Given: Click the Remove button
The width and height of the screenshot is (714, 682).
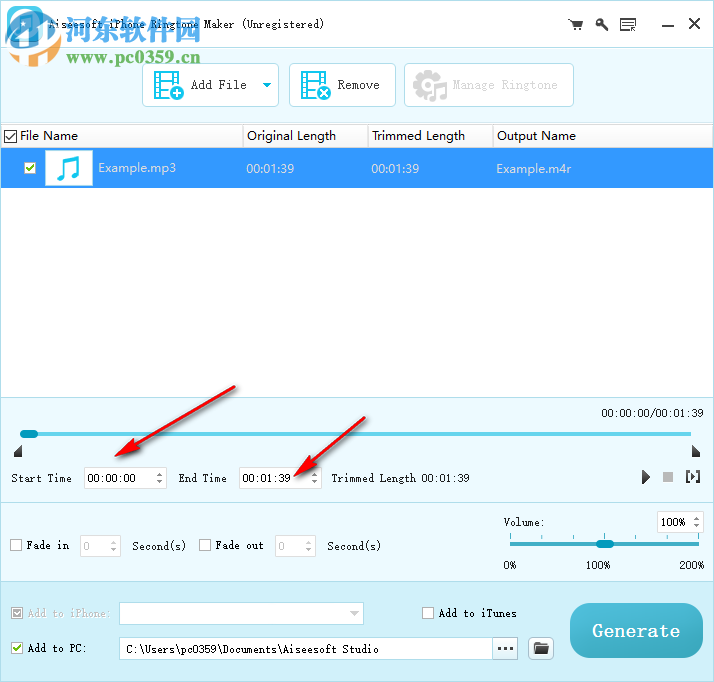Looking at the screenshot, I should click(x=342, y=85).
